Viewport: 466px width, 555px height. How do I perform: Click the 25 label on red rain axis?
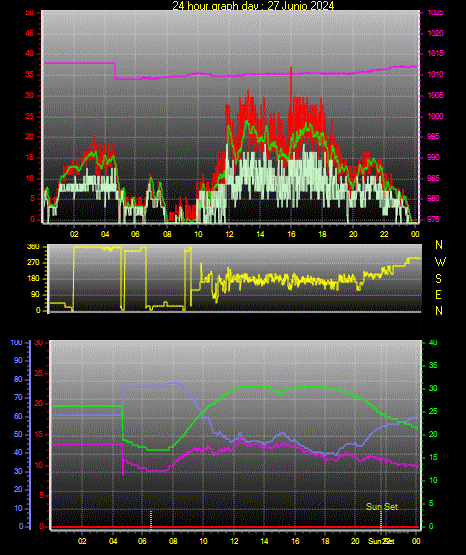[39, 373]
